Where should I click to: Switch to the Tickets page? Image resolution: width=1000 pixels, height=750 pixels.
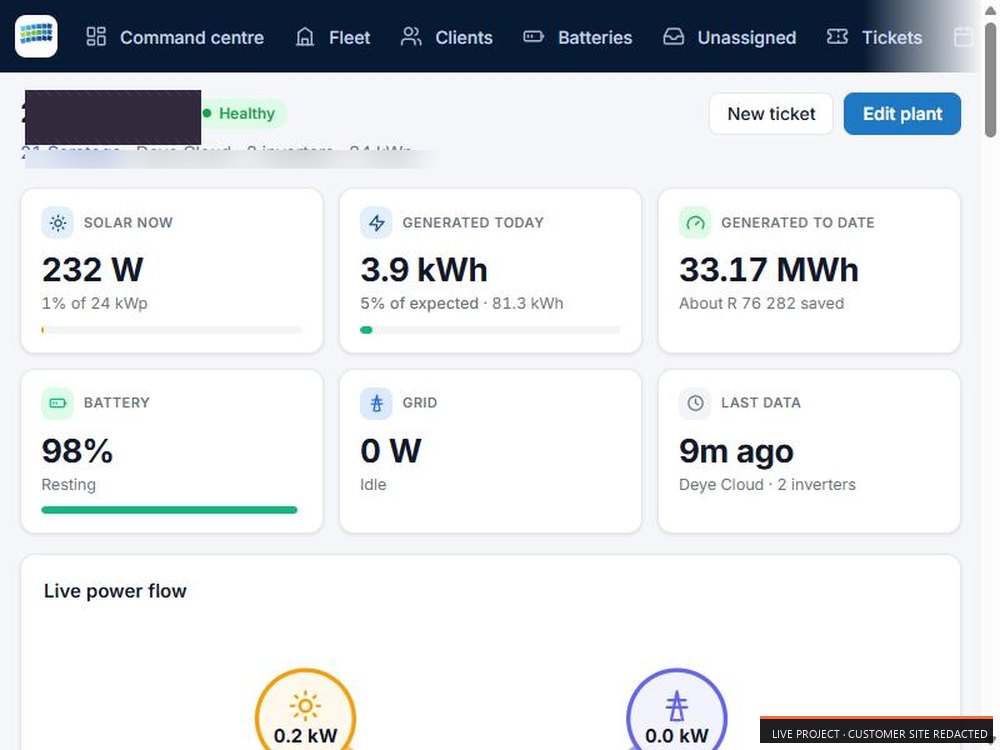pos(874,37)
